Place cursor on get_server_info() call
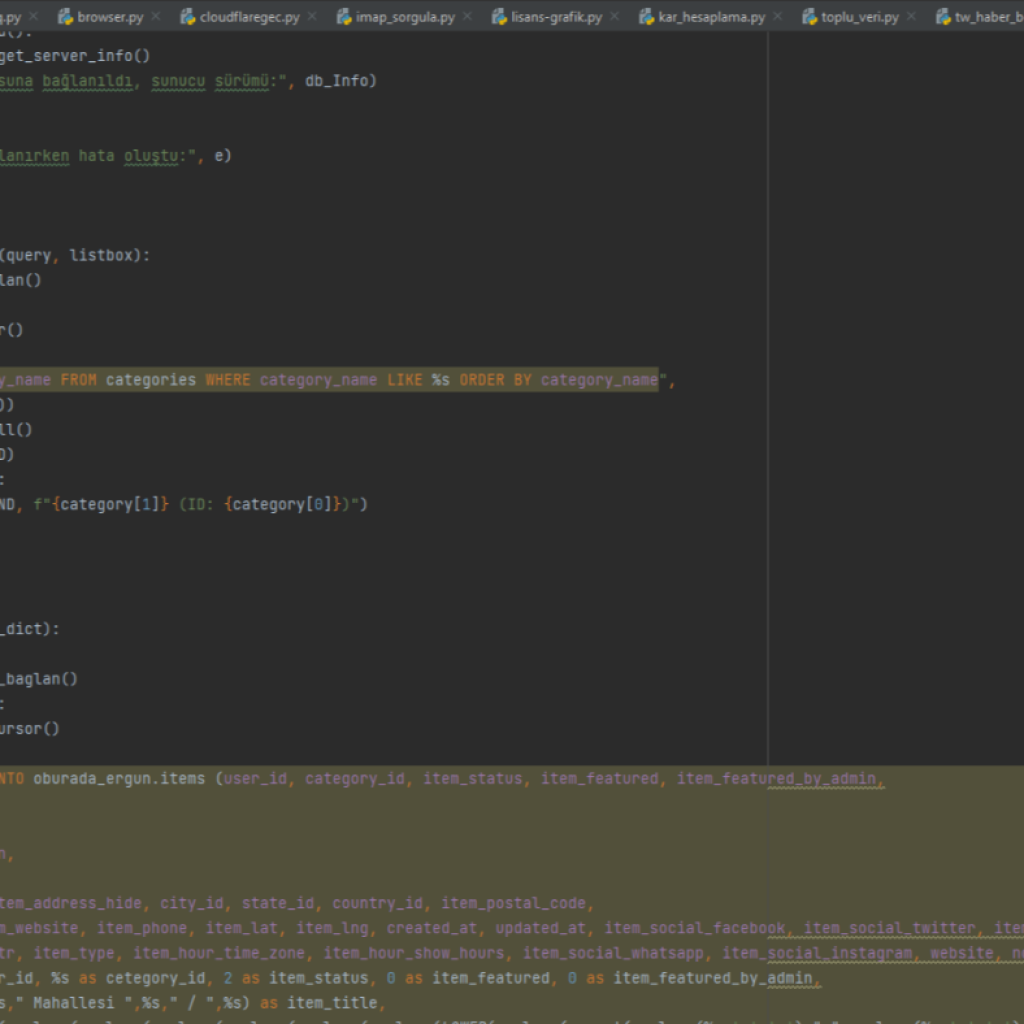 pos(74,56)
